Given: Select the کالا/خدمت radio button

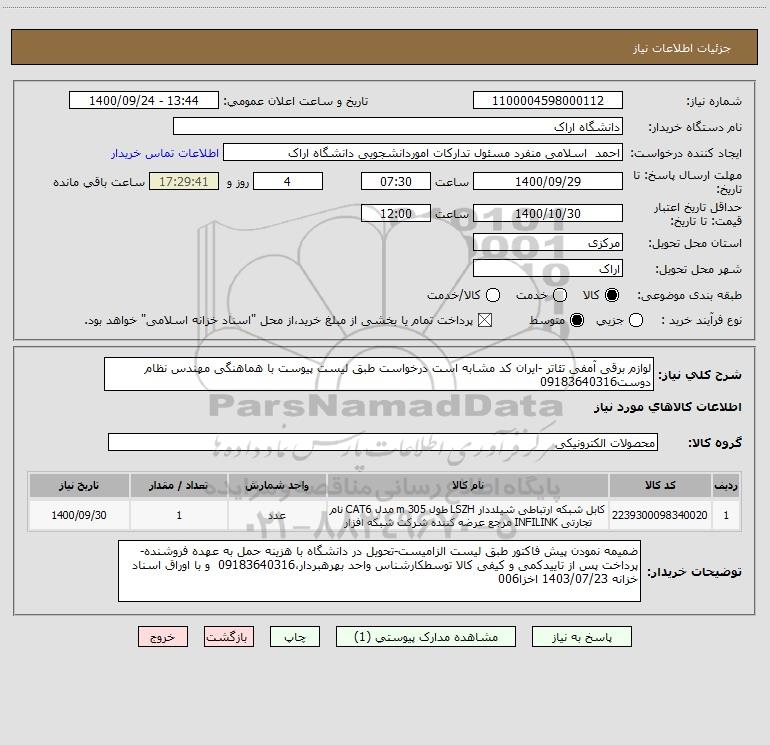Looking at the screenshot, I should pyautogui.click(x=493, y=295).
